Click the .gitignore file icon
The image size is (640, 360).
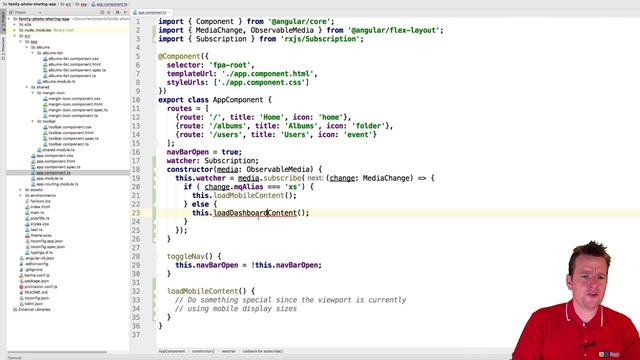tap(21, 270)
